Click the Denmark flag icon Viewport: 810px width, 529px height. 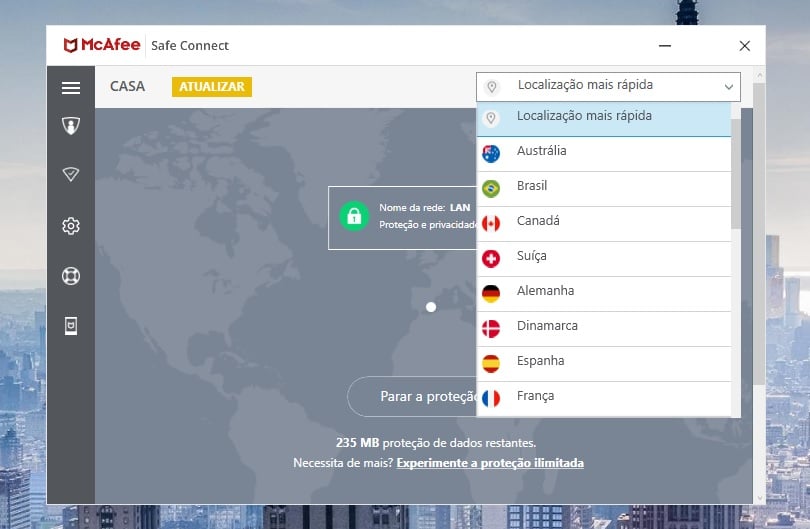point(491,329)
